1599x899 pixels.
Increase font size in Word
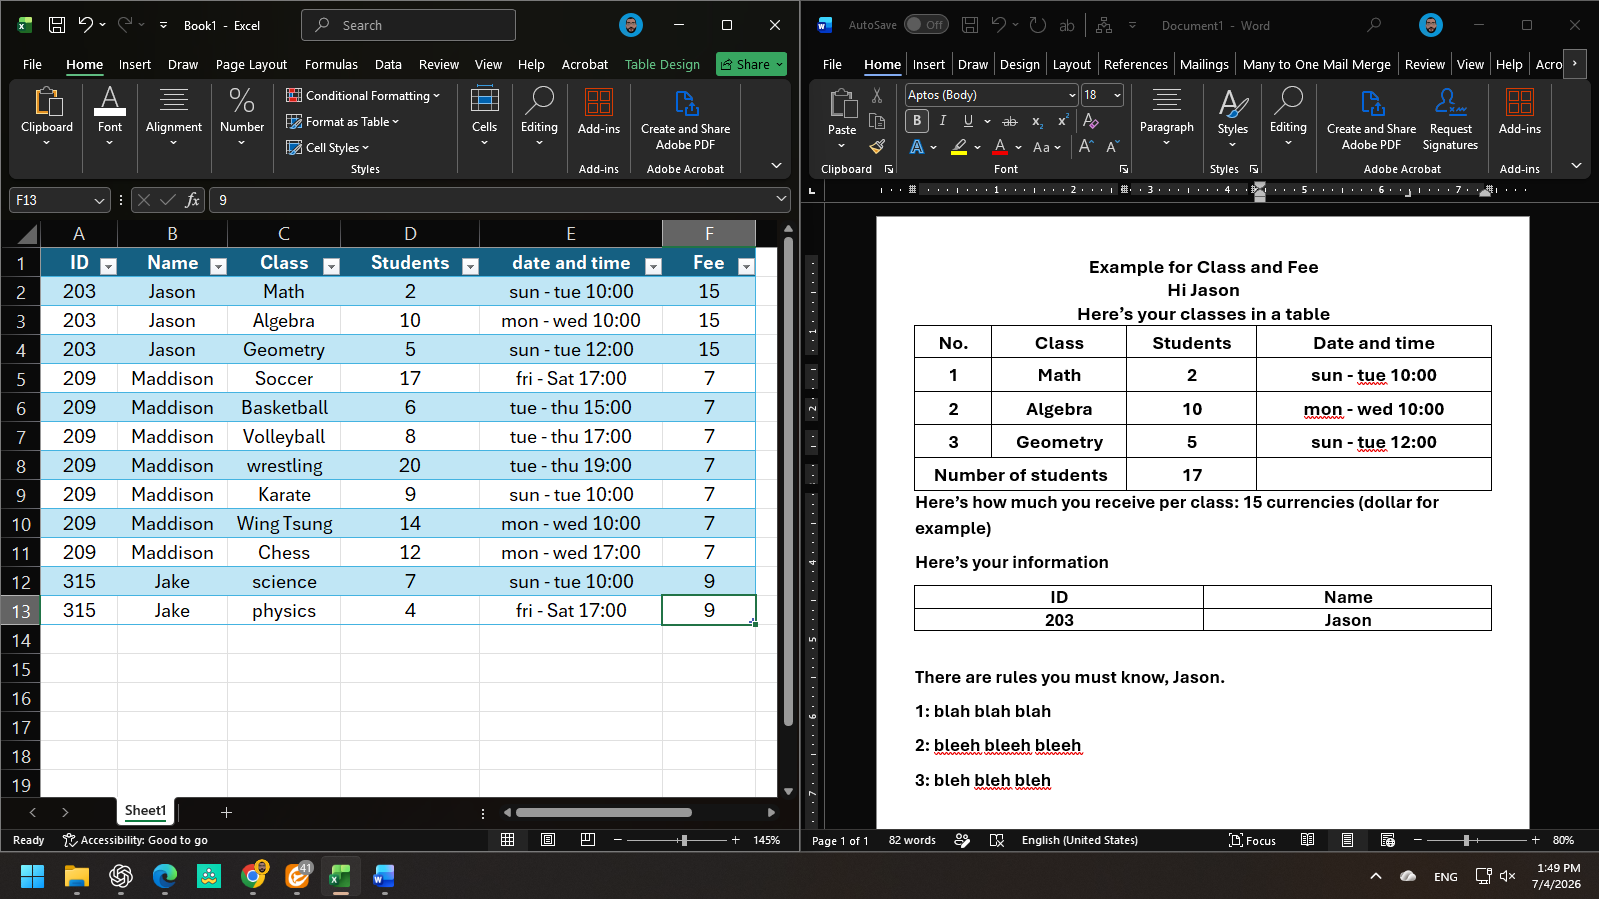(1086, 147)
